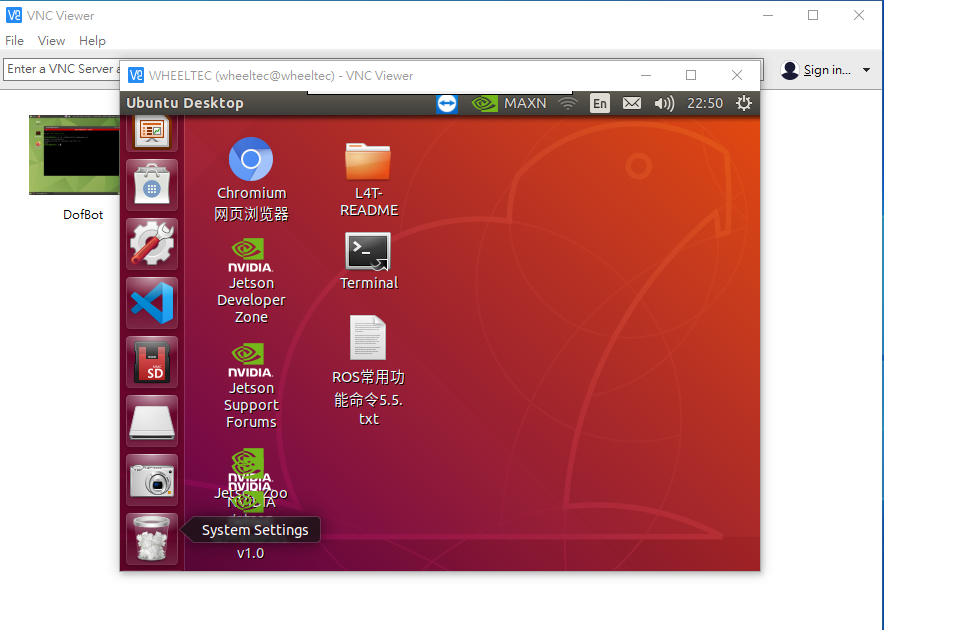Open the Wi-Fi network indicator

pyautogui.click(x=568, y=103)
